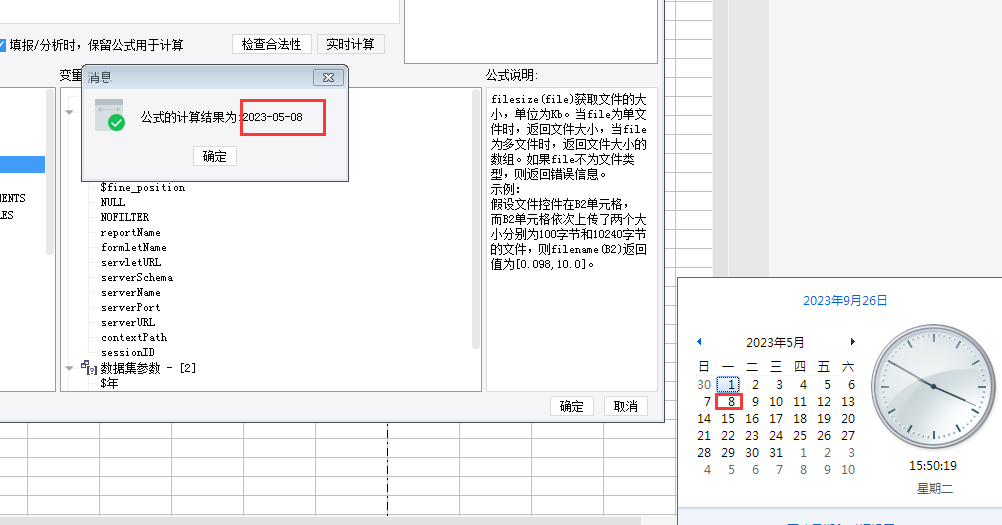Select the formletName variable
The height and width of the screenshot is (525, 1002).
[x=134, y=247]
